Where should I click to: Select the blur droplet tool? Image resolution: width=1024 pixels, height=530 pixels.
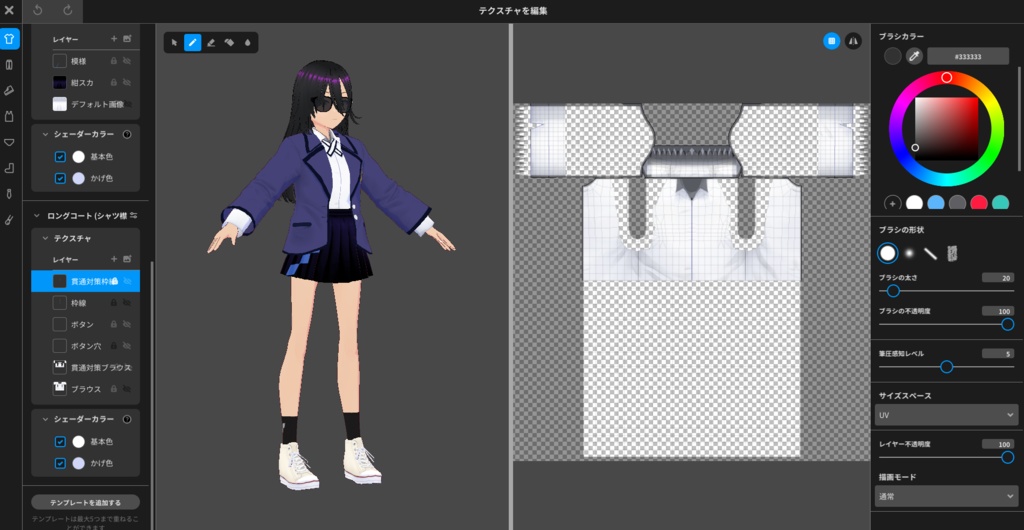(248, 42)
